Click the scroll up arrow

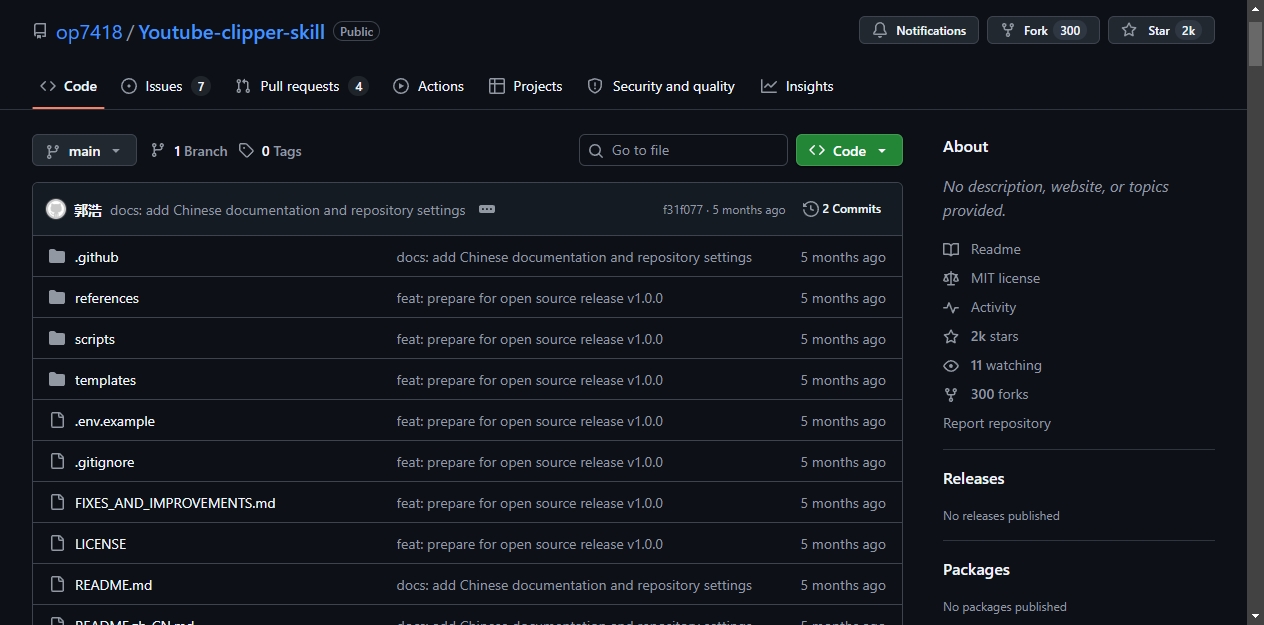click(1256, 8)
